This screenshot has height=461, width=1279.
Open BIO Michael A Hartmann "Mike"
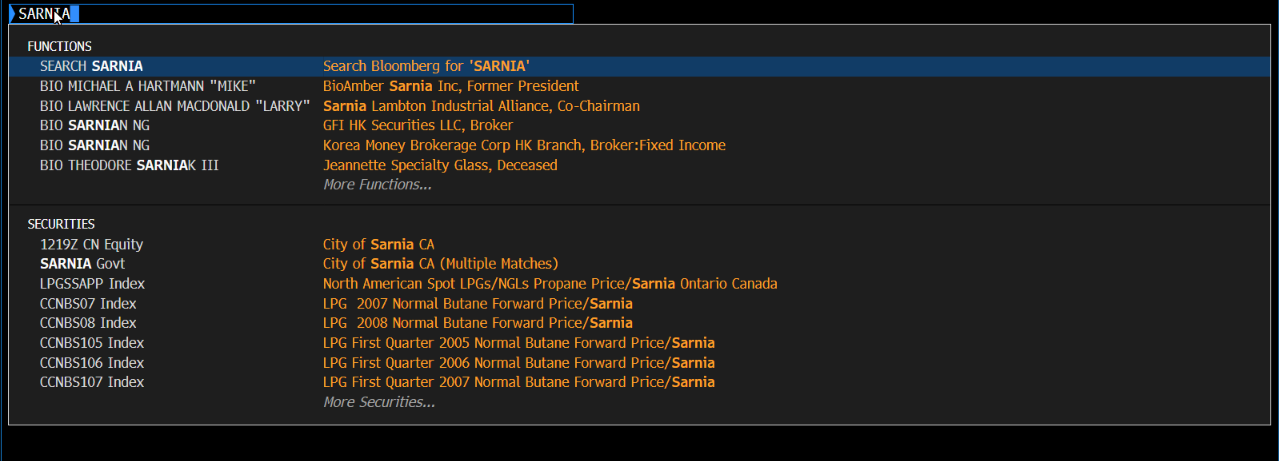point(639,86)
